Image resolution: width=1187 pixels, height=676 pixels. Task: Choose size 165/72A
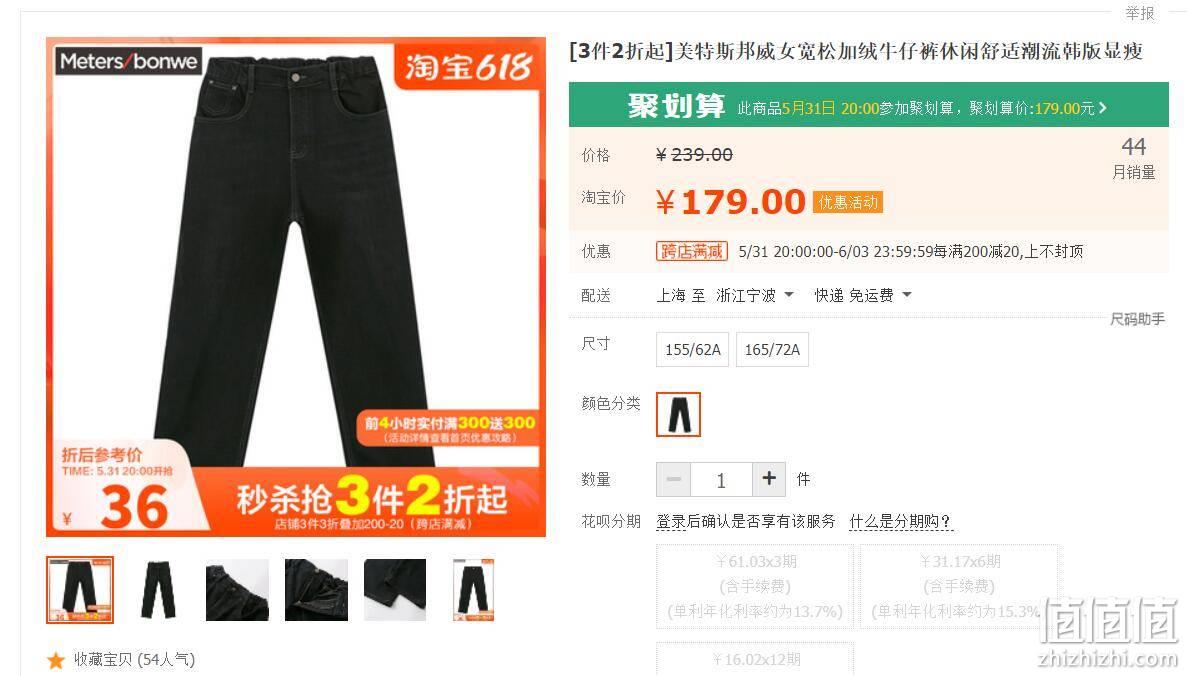pos(772,349)
